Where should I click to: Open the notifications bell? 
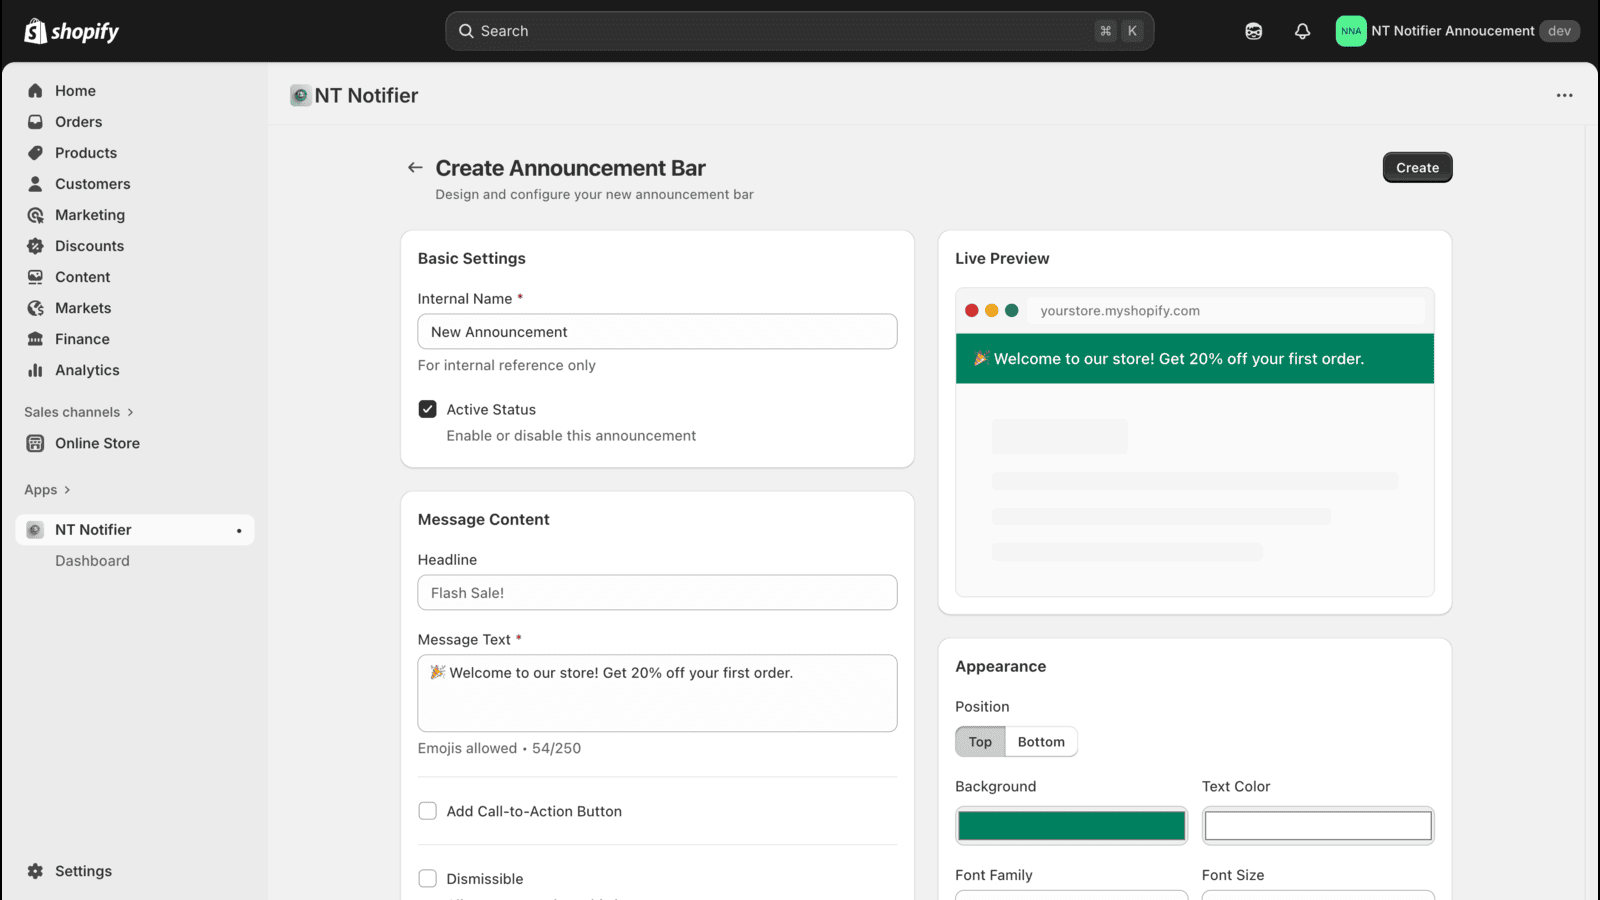tap(1302, 31)
